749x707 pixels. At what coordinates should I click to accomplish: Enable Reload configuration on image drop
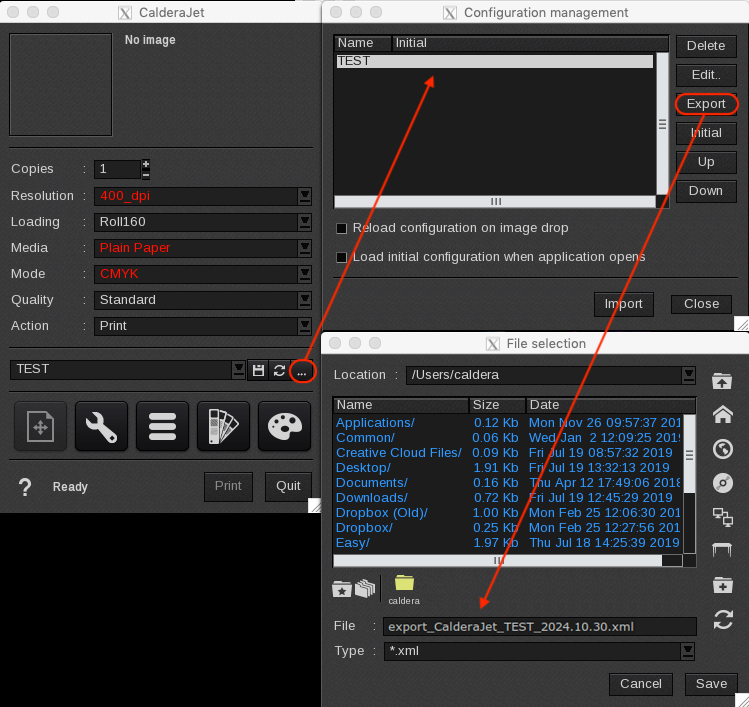coord(342,228)
